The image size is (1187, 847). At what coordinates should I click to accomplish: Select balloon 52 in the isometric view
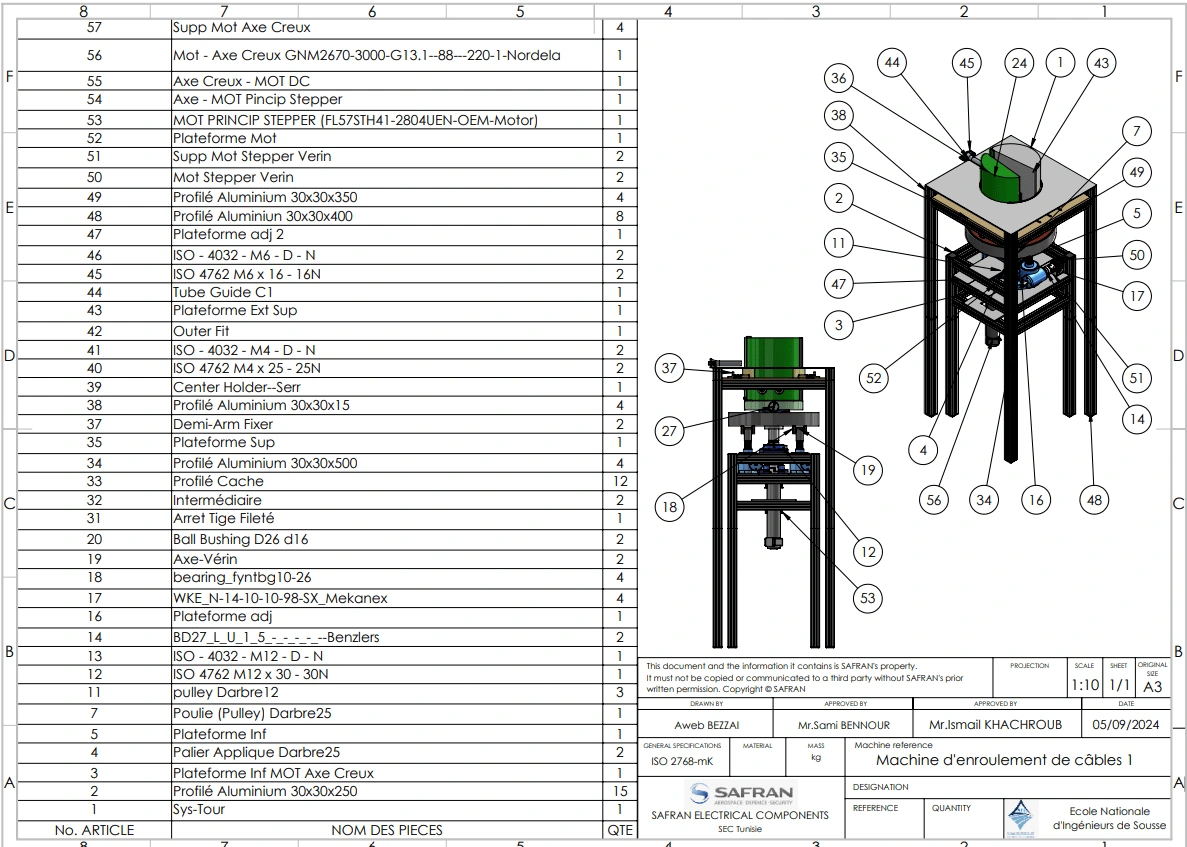pos(874,378)
